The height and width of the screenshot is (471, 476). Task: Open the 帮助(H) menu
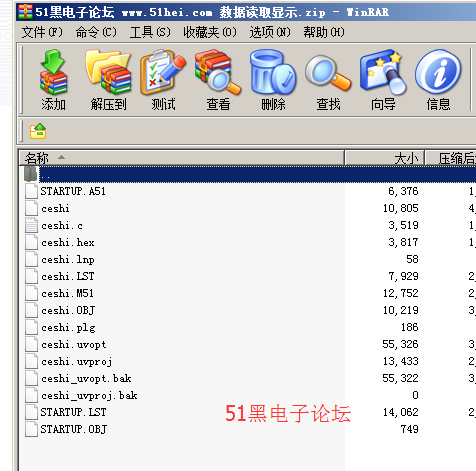coord(324,32)
